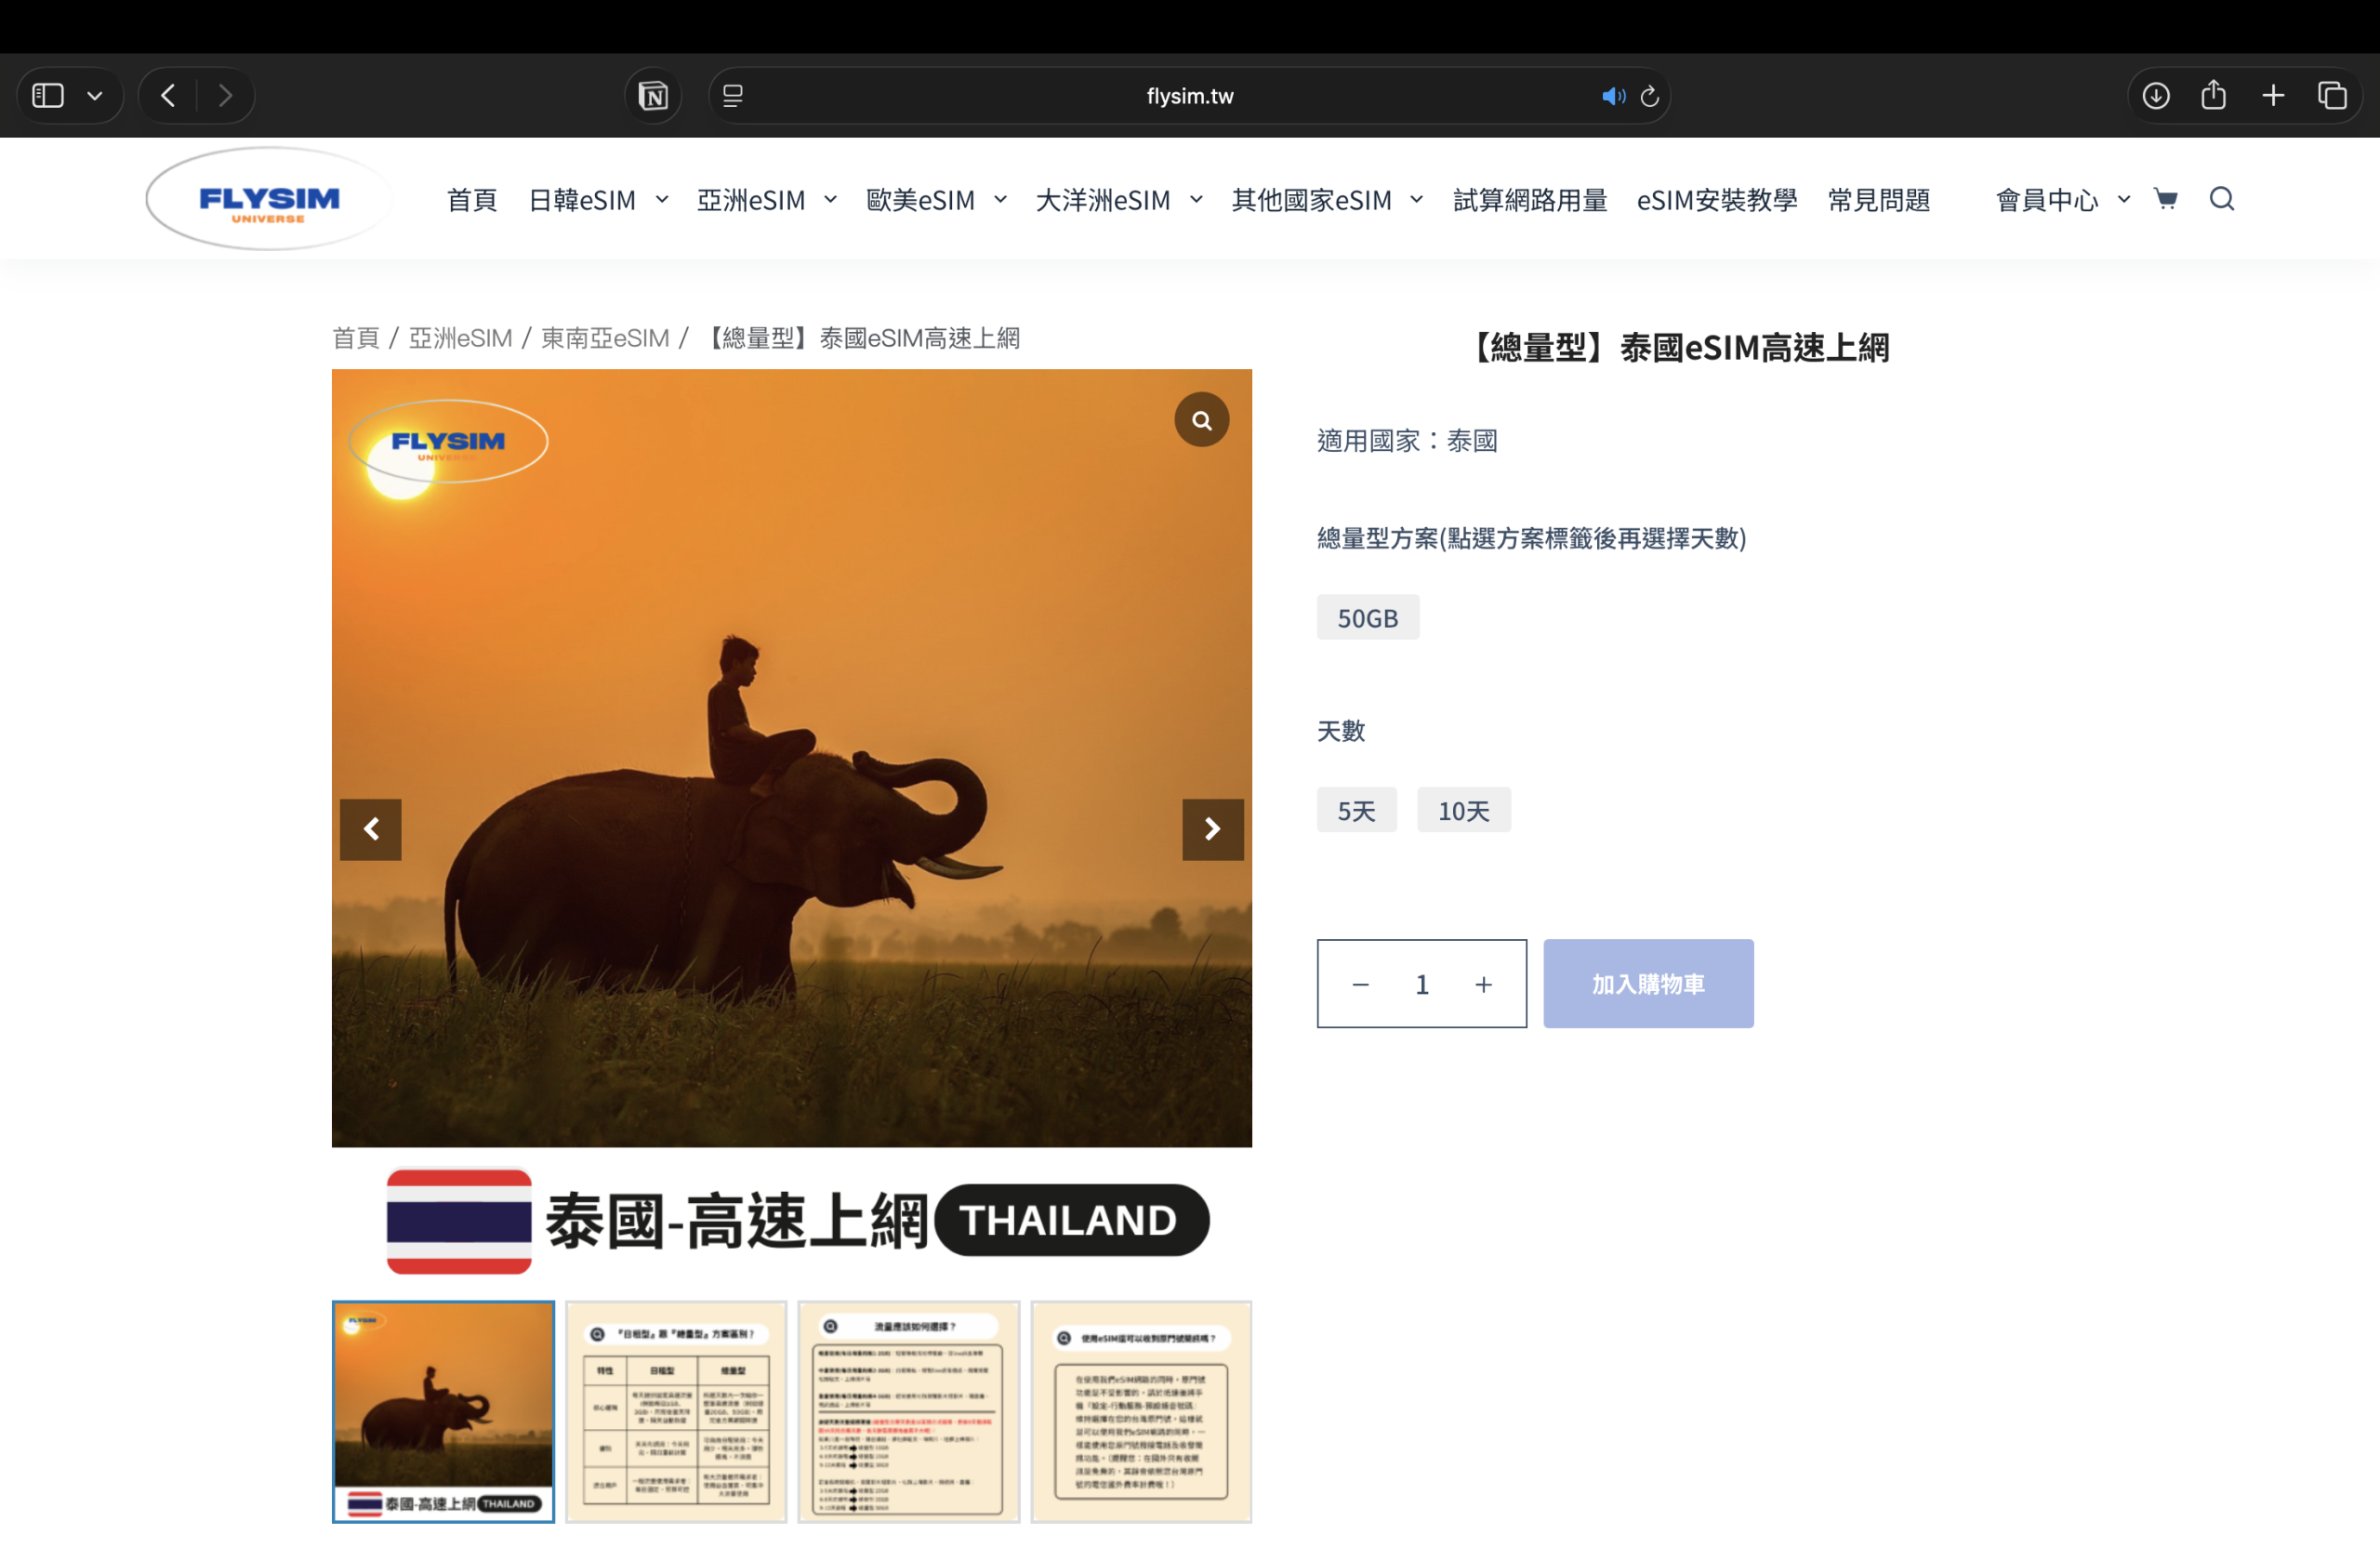This screenshot has height=1548, width=2380.
Task: Select the 50GB plan option
Action: pyautogui.click(x=1367, y=618)
